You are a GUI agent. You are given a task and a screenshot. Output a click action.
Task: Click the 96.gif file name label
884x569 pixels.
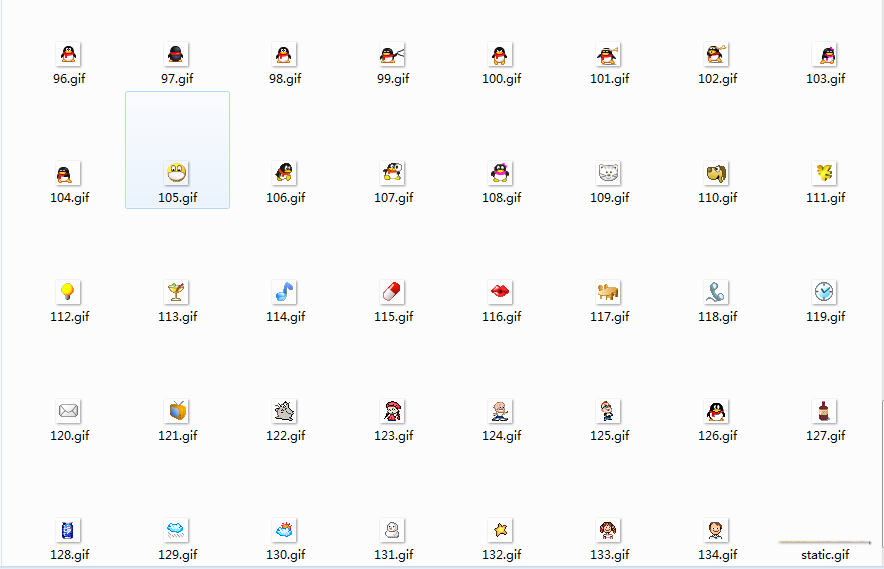pos(69,79)
